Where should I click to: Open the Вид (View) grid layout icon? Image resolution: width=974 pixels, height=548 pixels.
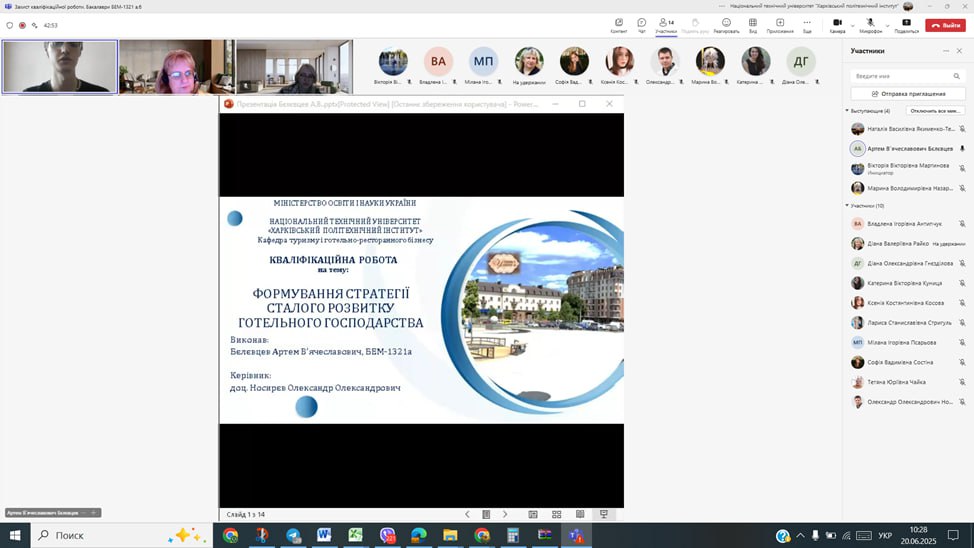click(752, 24)
